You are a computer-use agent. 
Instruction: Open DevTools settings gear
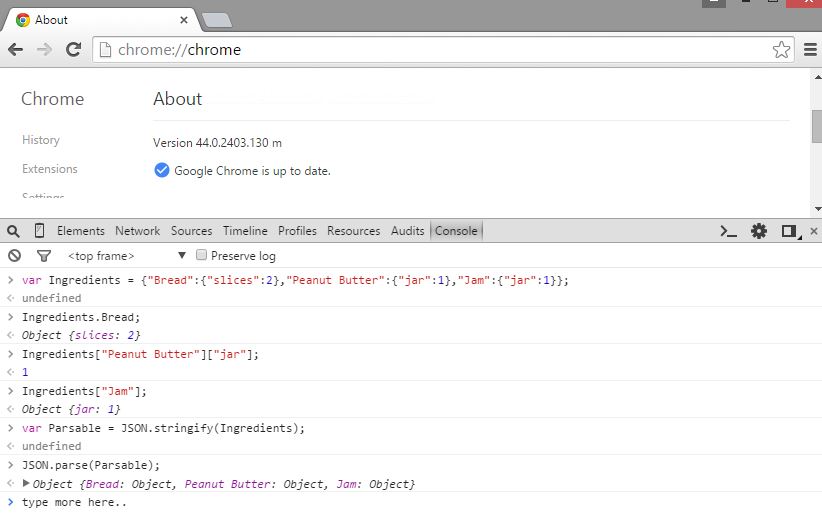tap(759, 231)
